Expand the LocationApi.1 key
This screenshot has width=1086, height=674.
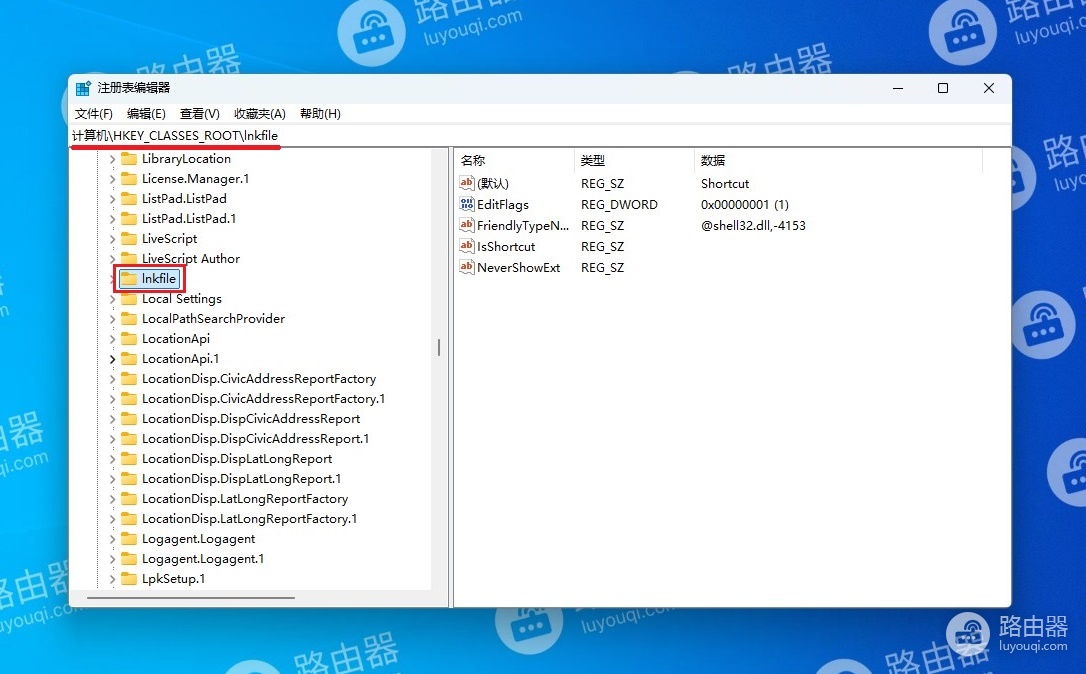[x=112, y=360]
